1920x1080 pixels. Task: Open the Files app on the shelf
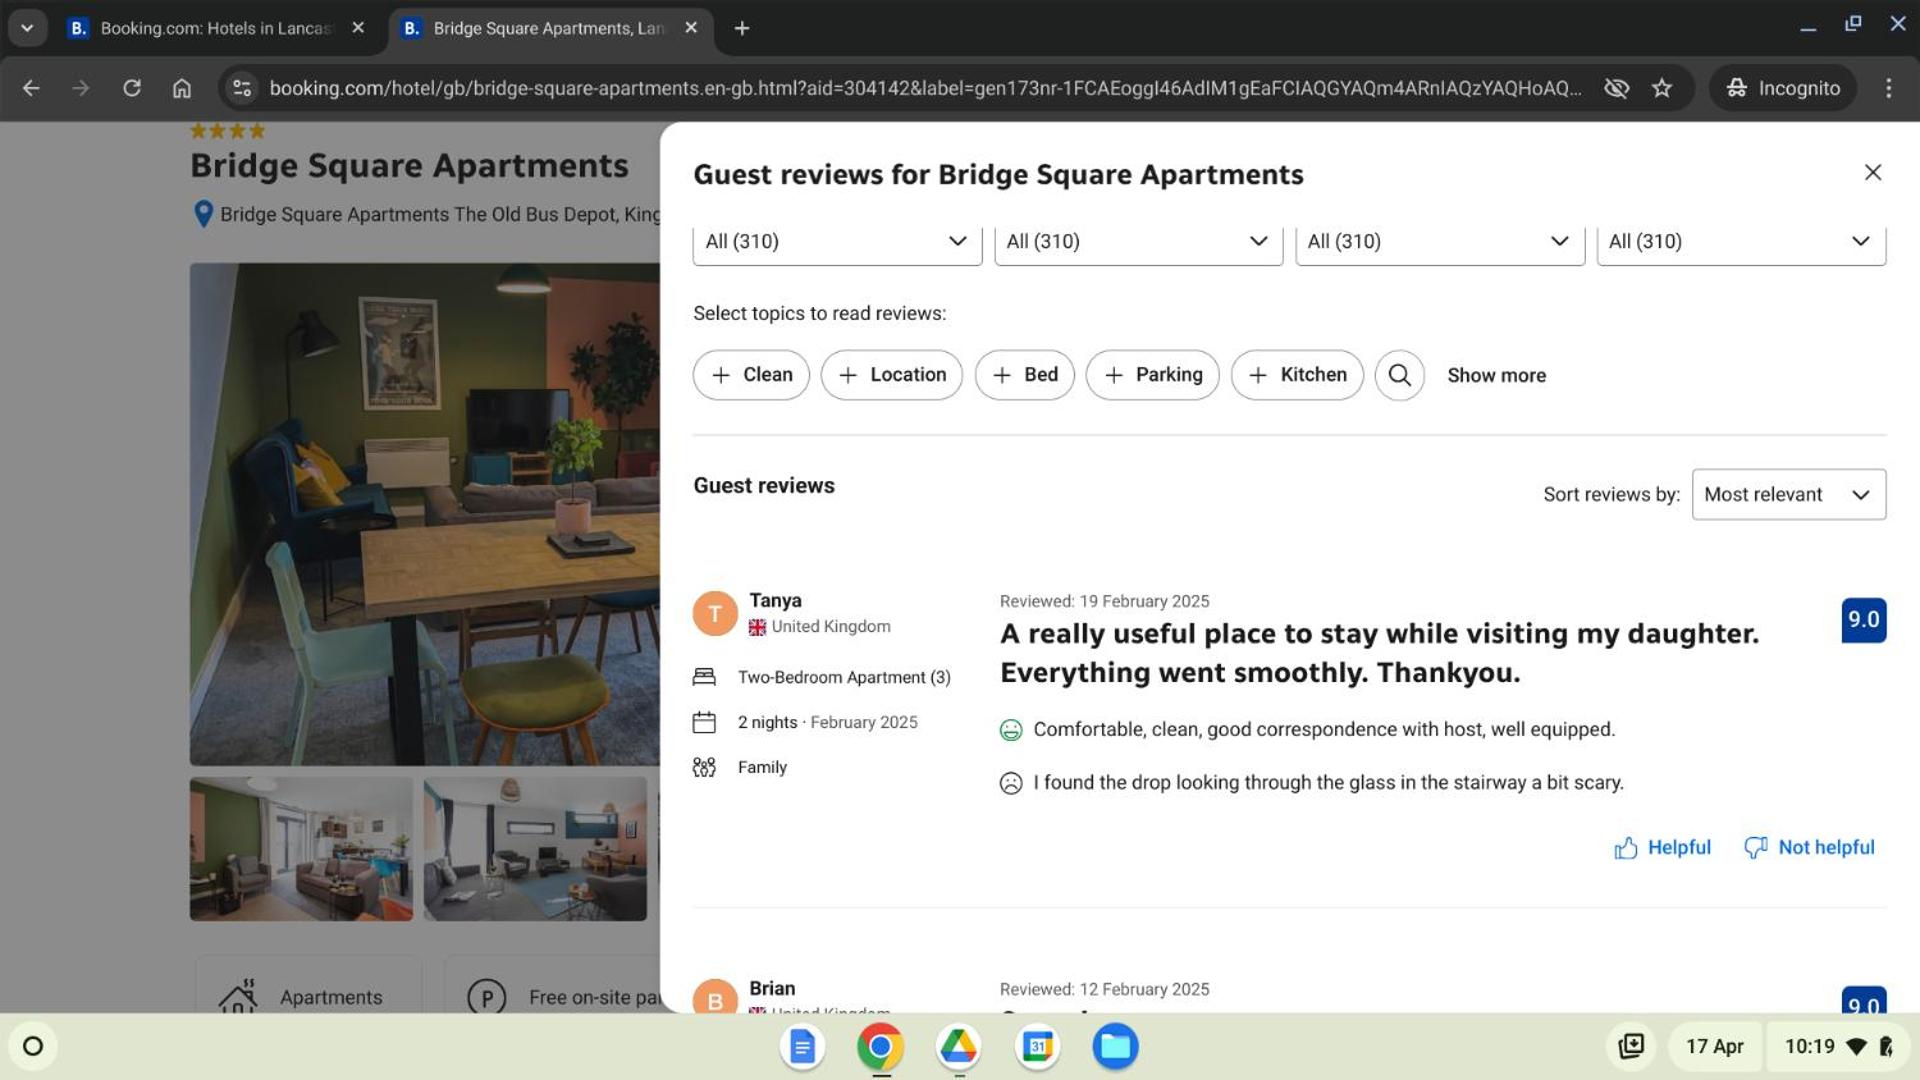pos(1116,1046)
